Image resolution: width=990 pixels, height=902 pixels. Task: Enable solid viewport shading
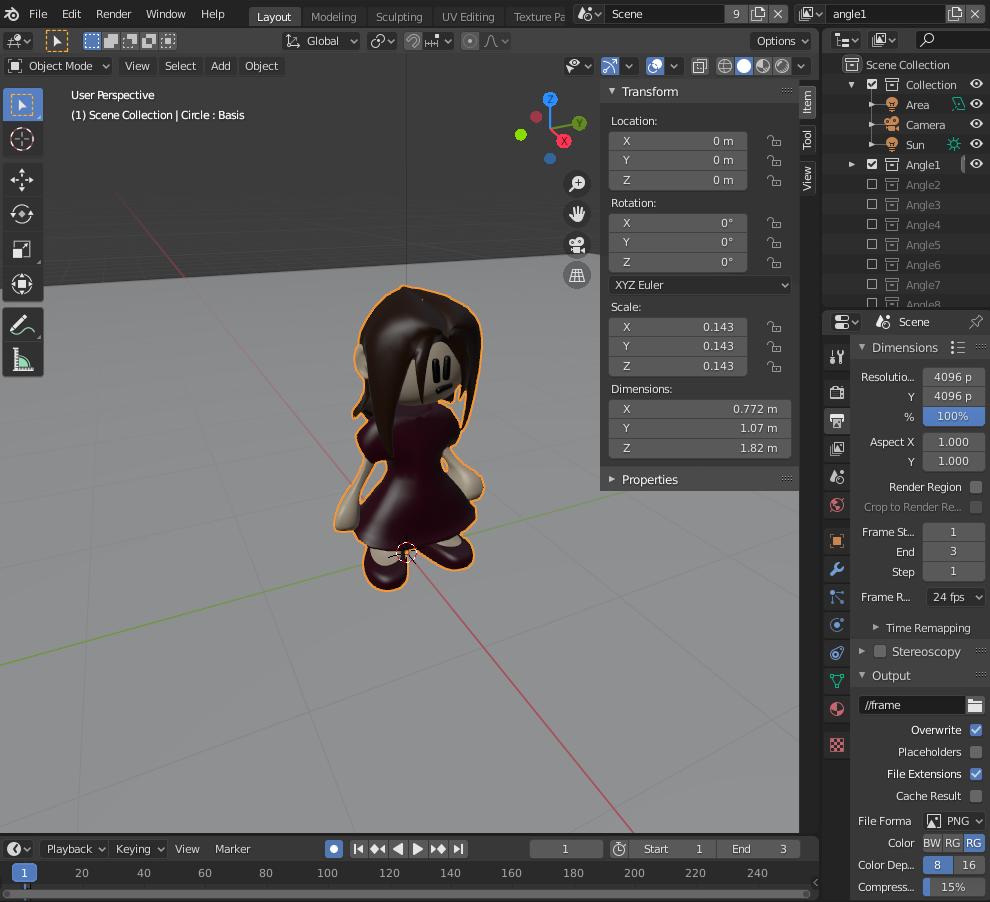pos(744,66)
